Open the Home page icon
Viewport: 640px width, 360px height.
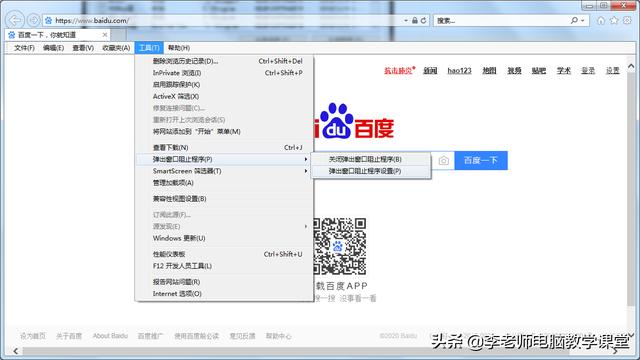pyautogui.click(x=601, y=20)
